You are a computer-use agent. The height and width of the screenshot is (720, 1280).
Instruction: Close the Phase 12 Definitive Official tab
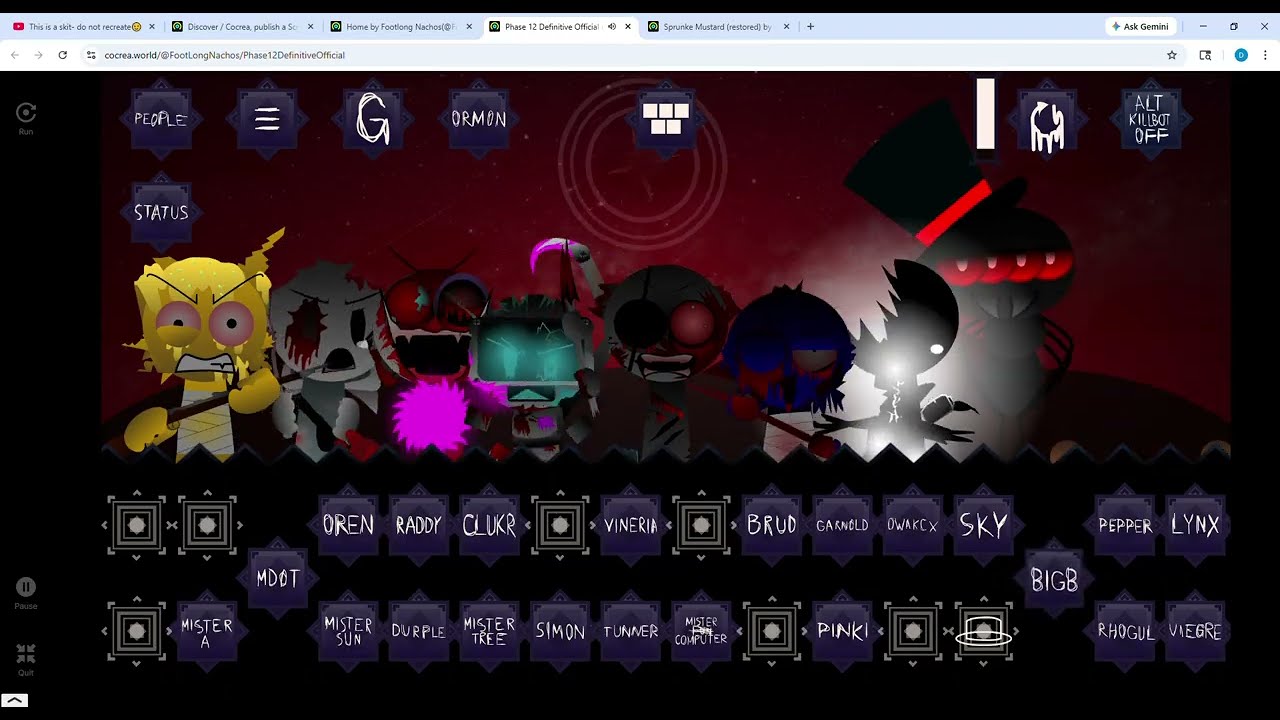(x=628, y=27)
